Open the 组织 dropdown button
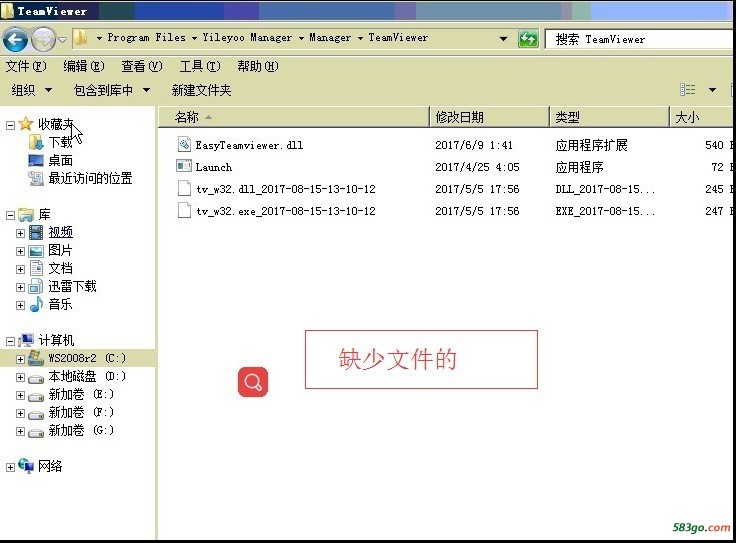The width and height of the screenshot is (736, 543). pyautogui.click(x=31, y=90)
